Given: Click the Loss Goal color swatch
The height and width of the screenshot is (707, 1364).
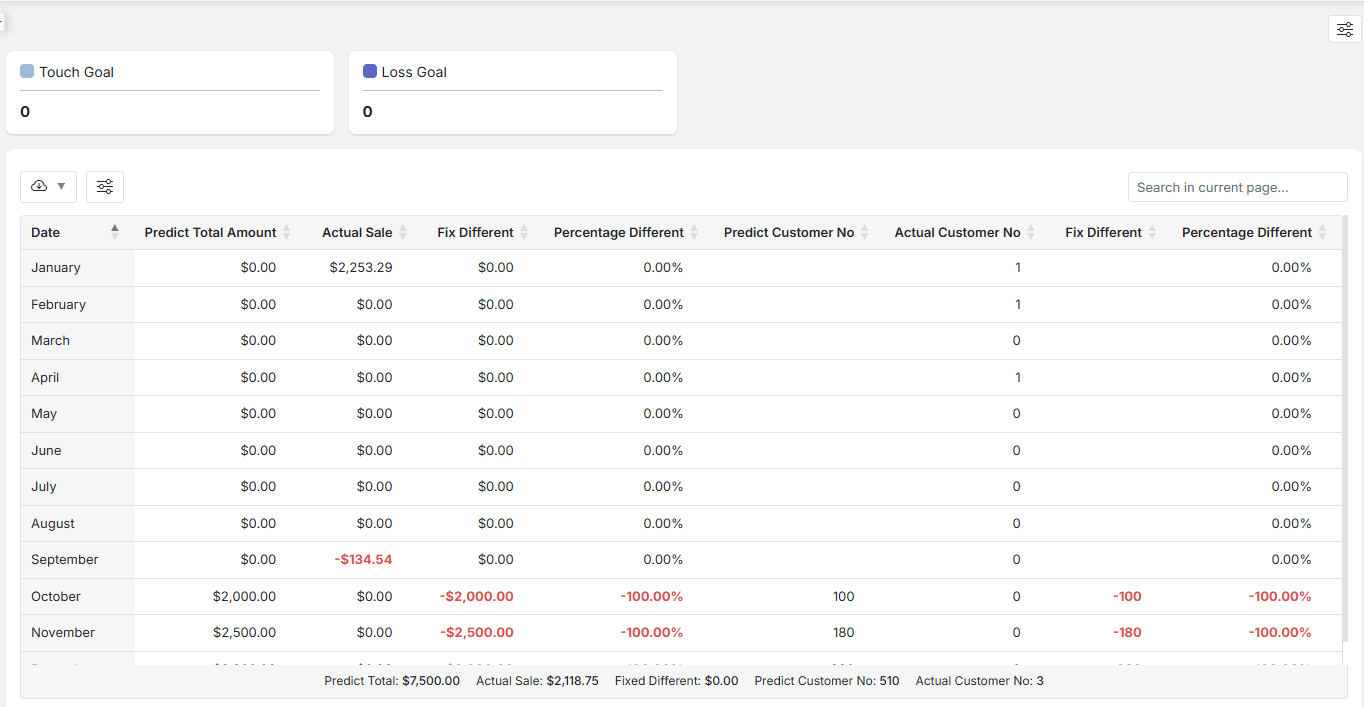Looking at the screenshot, I should point(370,72).
